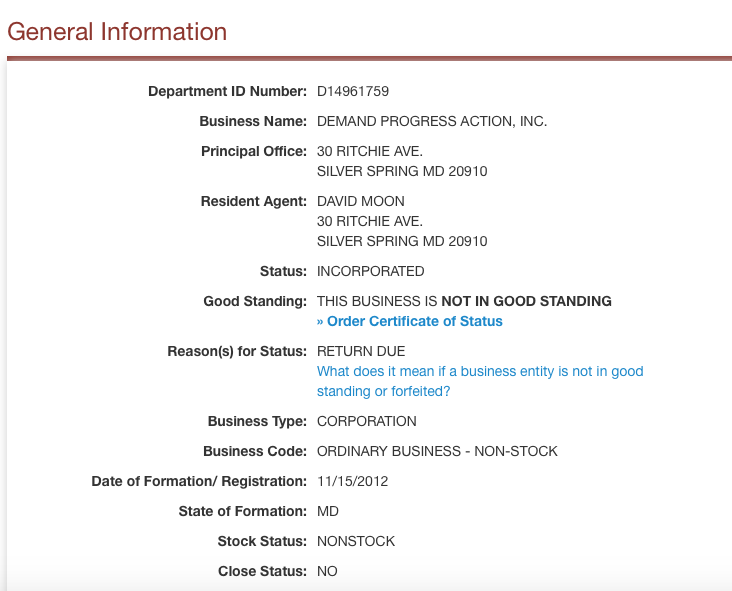Click the RETURN DUE reason text
732x591 pixels.
click(x=361, y=351)
